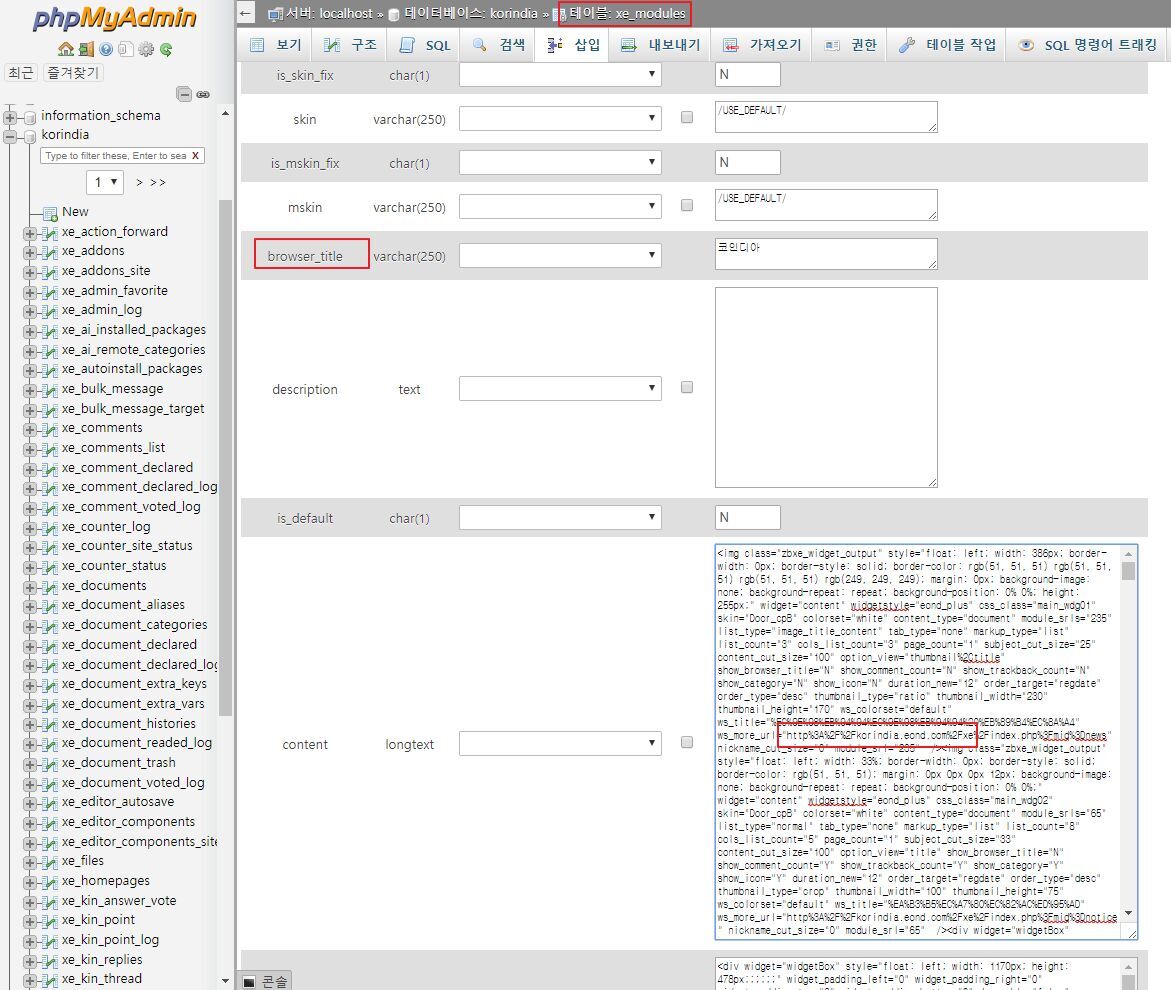Click the collapse all minus icon in the sidebar
1171x990 pixels.
coord(184,94)
